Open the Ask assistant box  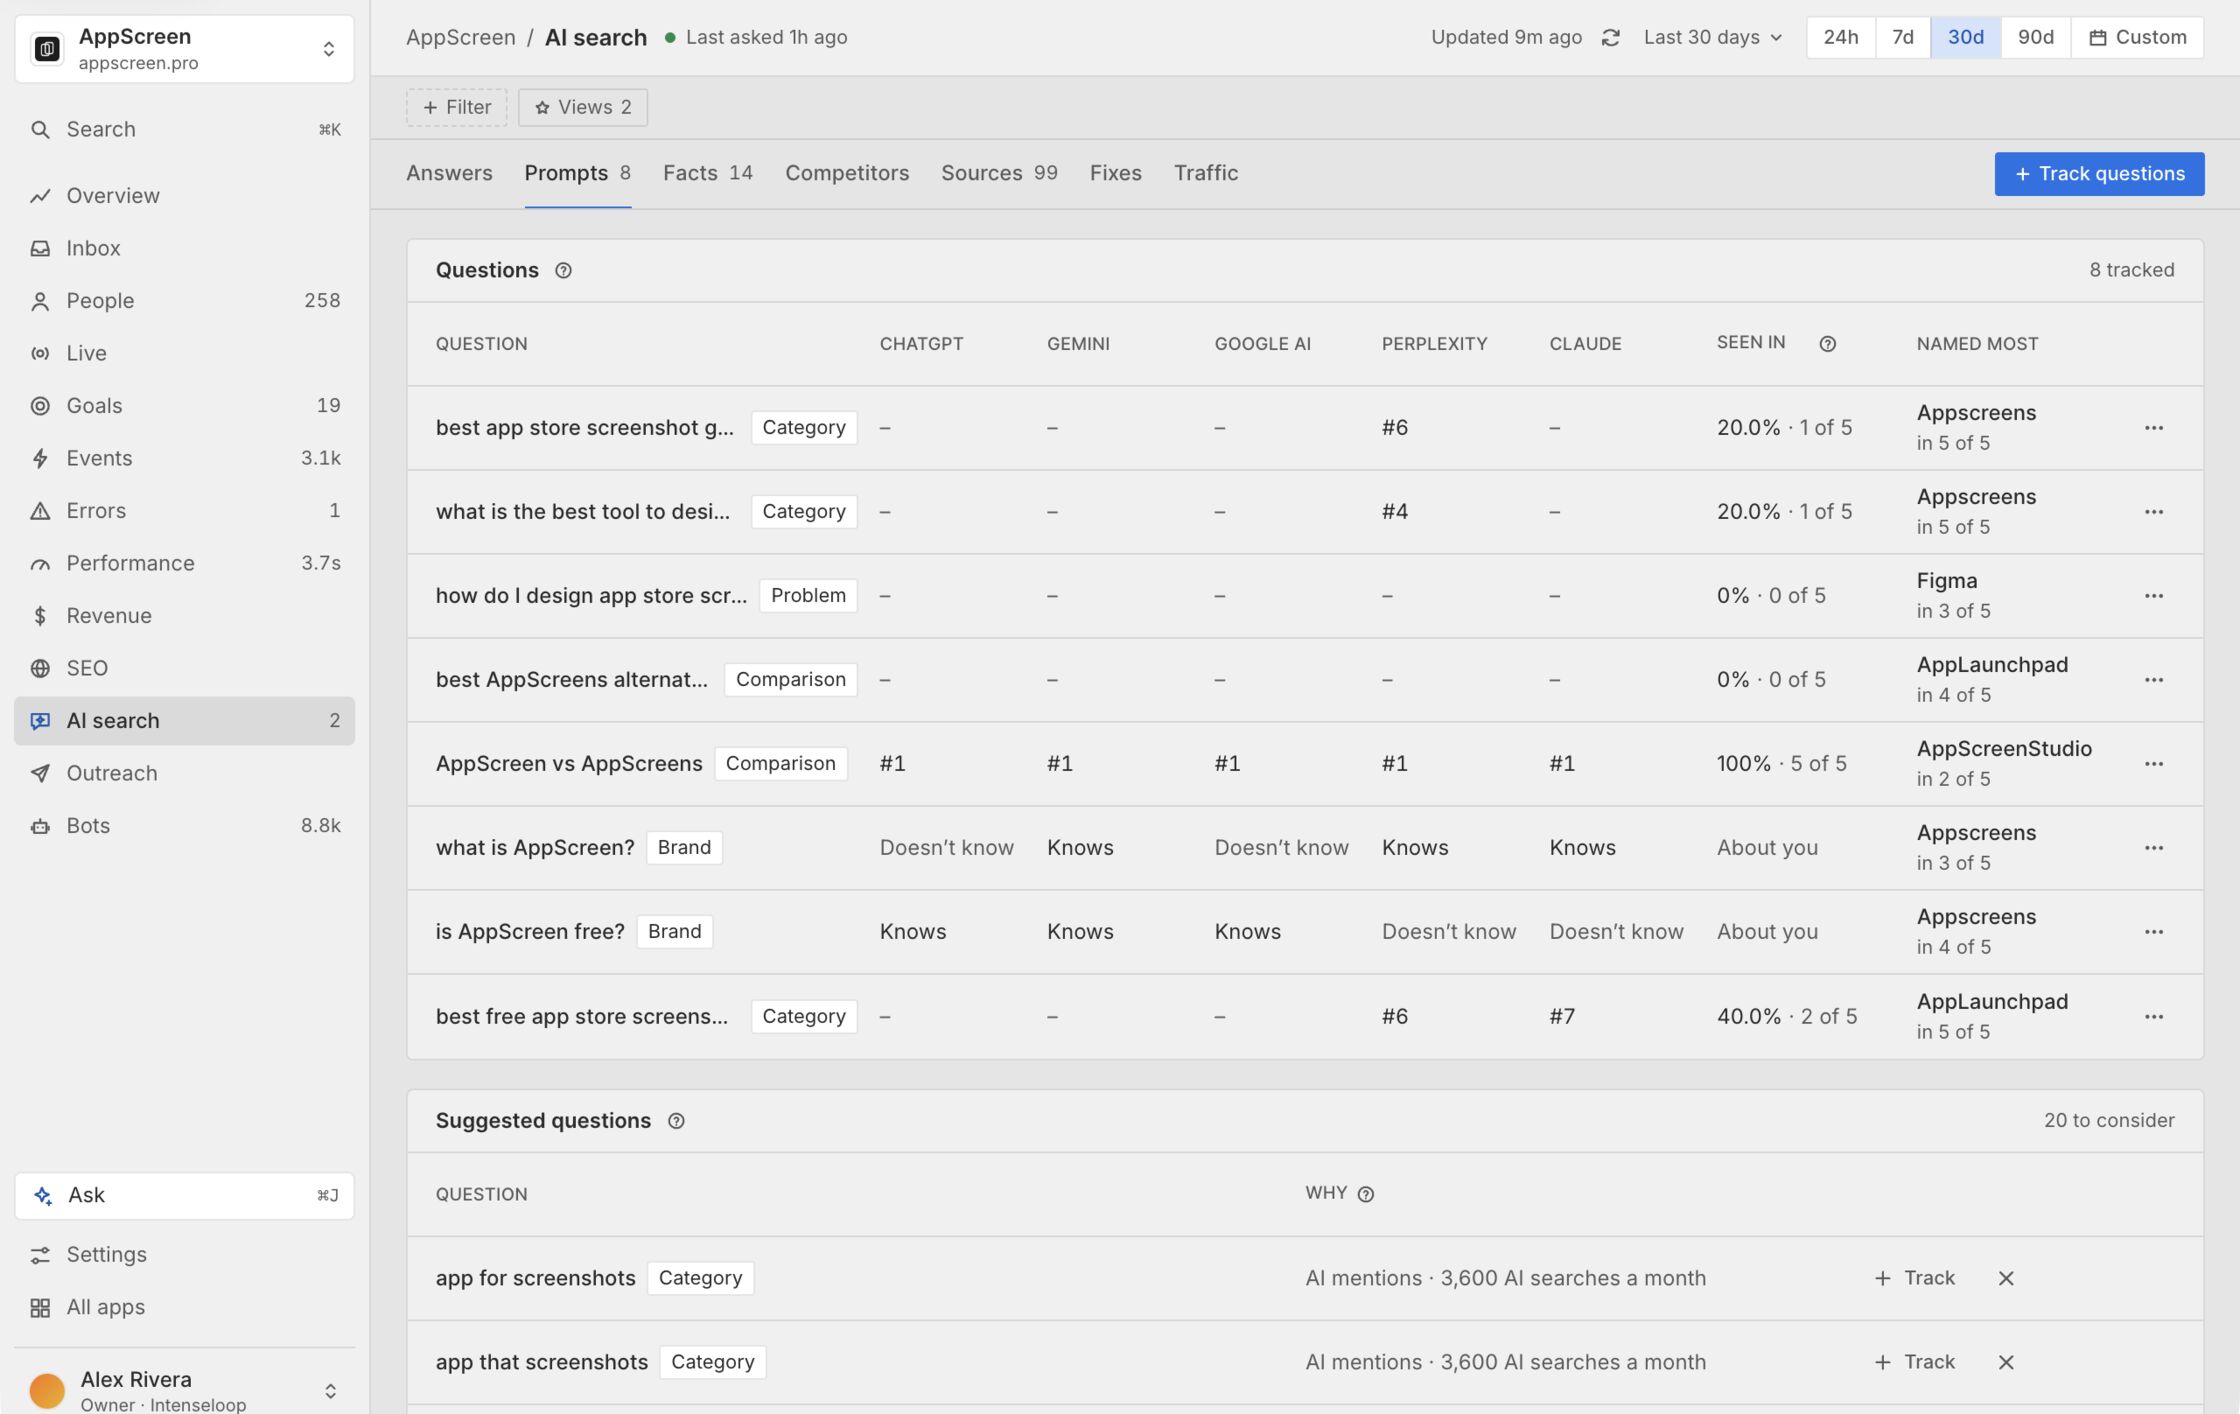point(185,1196)
